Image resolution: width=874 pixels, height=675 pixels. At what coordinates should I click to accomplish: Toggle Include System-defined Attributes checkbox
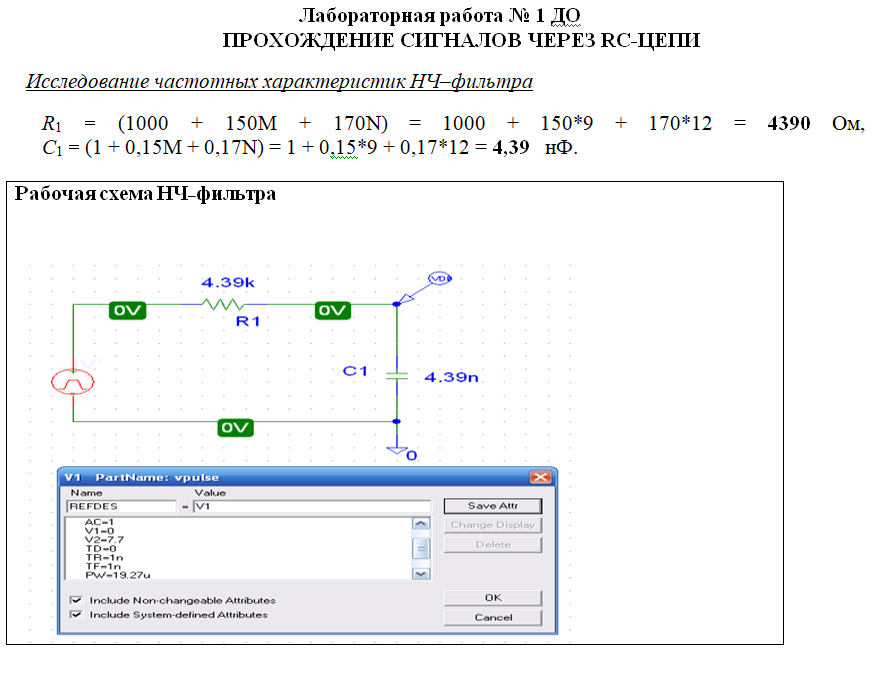click(x=76, y=615)
